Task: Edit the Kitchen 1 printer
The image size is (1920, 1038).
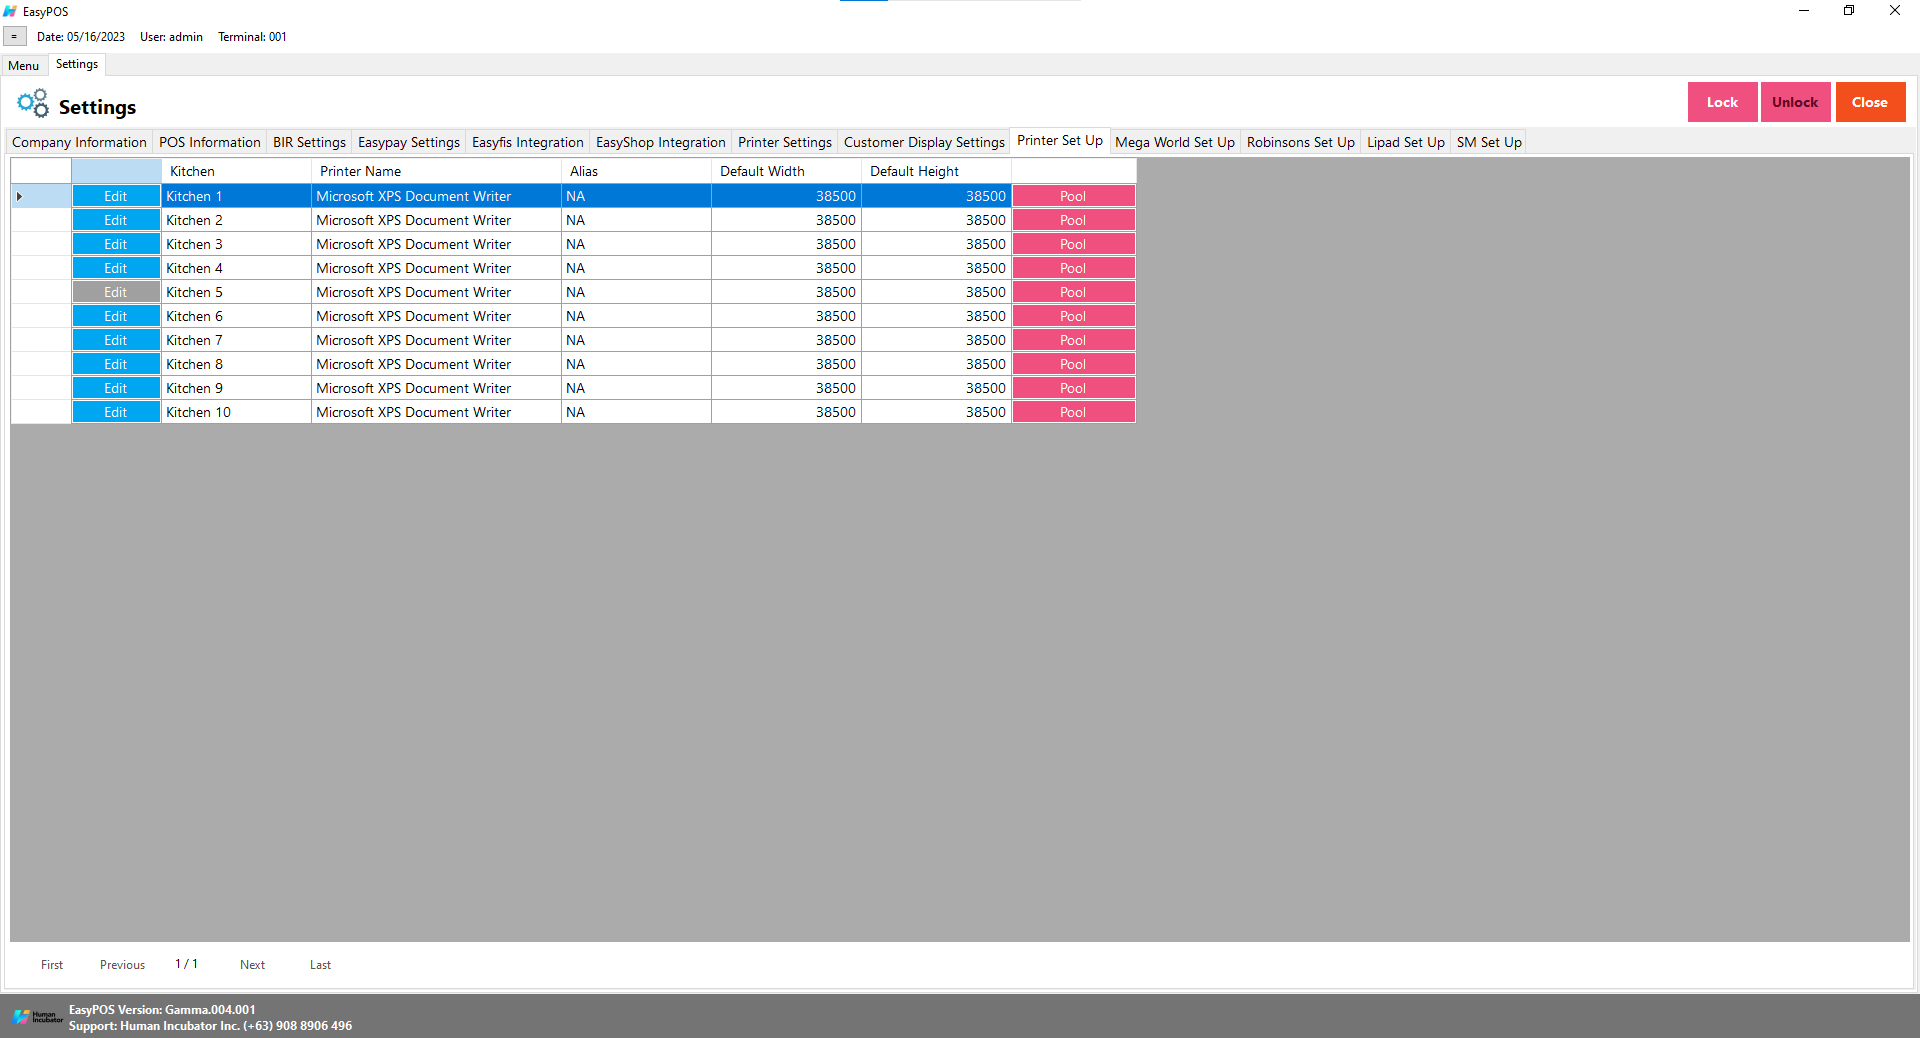Action: tap(116, 196)
